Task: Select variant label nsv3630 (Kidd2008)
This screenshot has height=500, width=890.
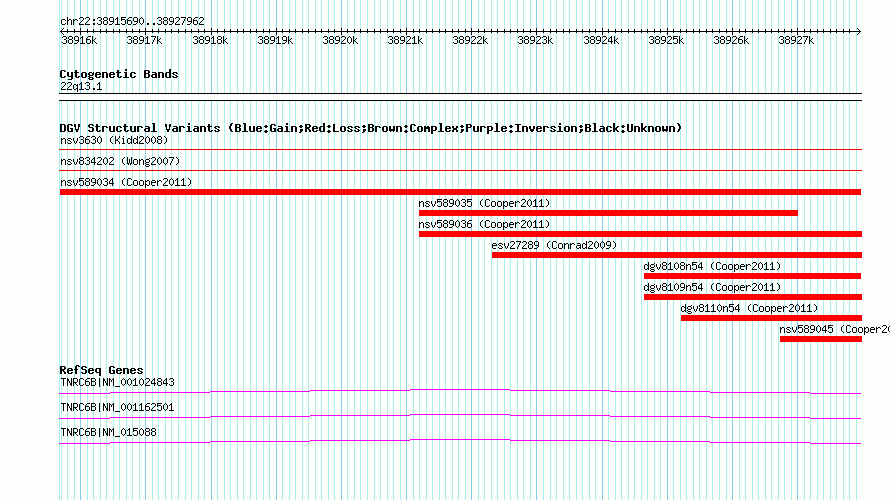Action: (x=114, y=140)
